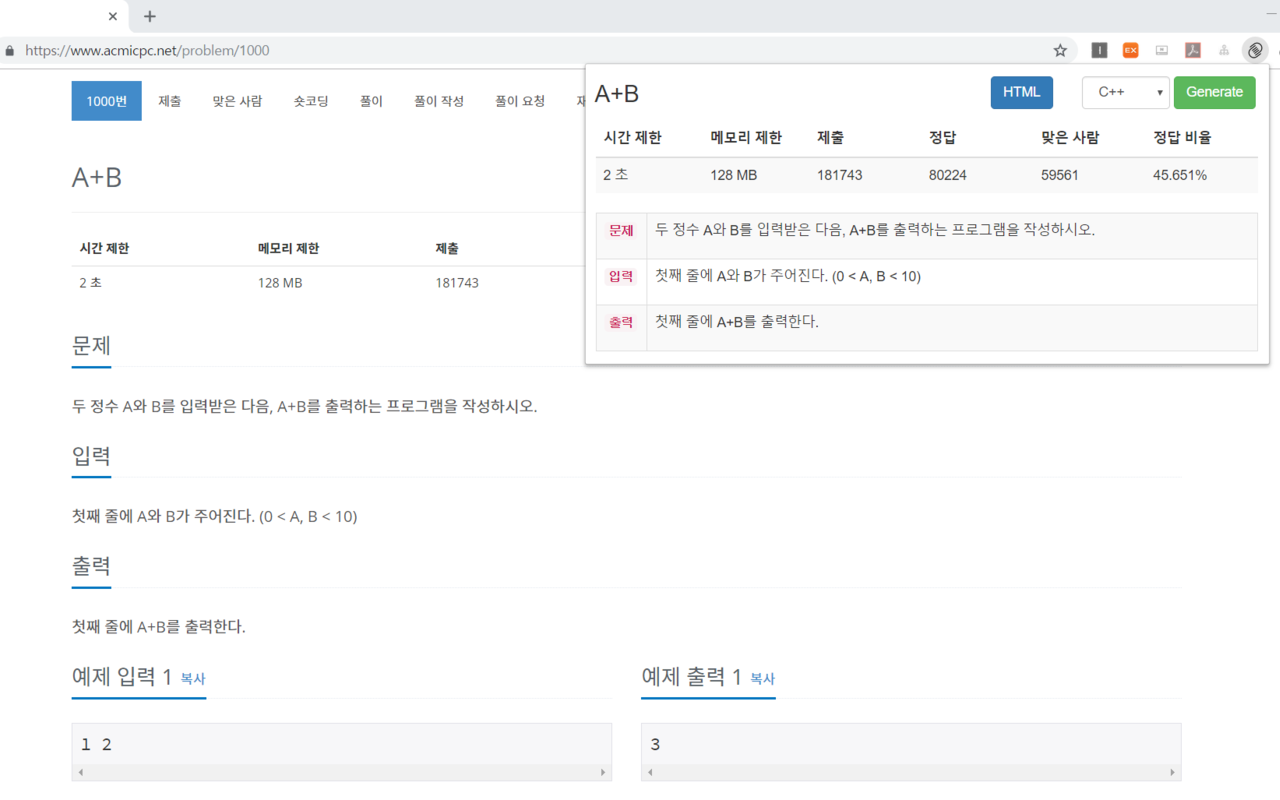Open the 풀이 작성 tab
1280x800 pixels.
439,101
